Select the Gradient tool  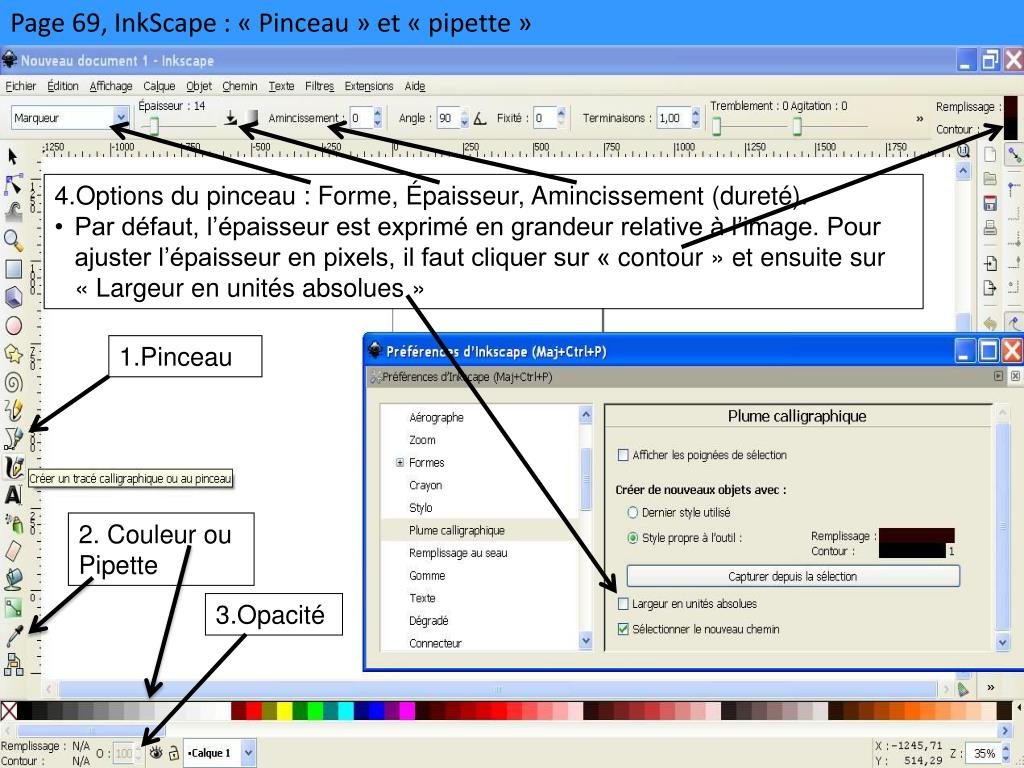(13, 608)
